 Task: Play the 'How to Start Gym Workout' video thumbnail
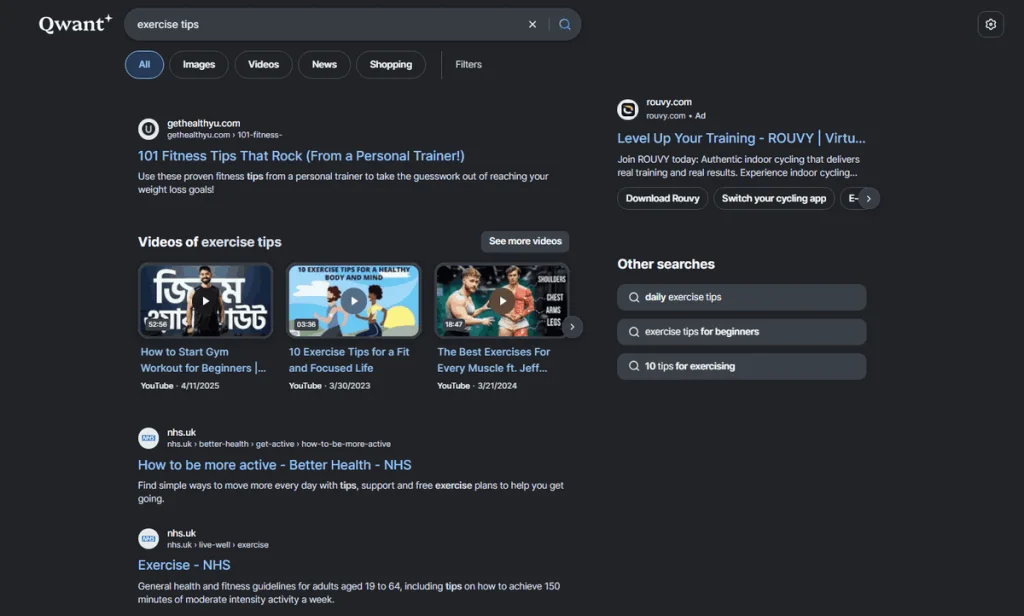coord(205,300)
